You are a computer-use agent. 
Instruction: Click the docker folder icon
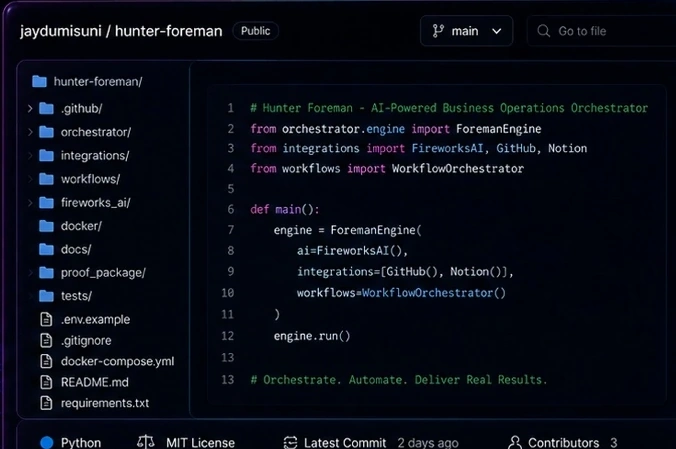pyautogui.click(x=46, y=226)
